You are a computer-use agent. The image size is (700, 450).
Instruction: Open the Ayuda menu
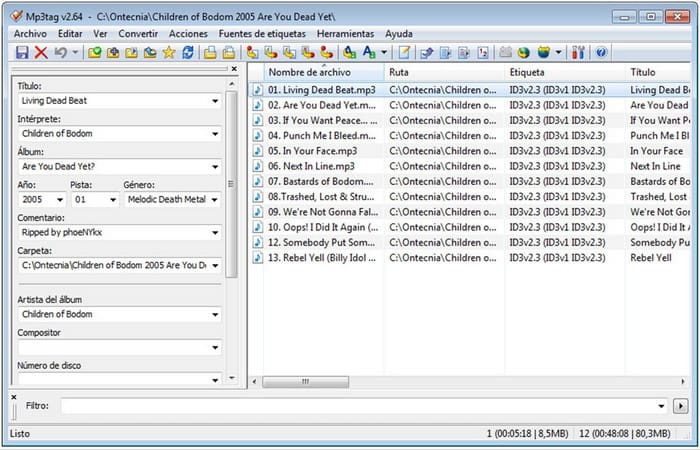(399, 34)
